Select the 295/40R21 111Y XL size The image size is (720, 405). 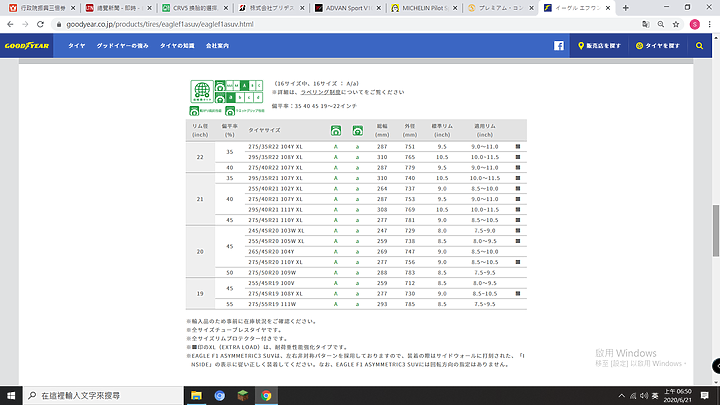point(276,210)
